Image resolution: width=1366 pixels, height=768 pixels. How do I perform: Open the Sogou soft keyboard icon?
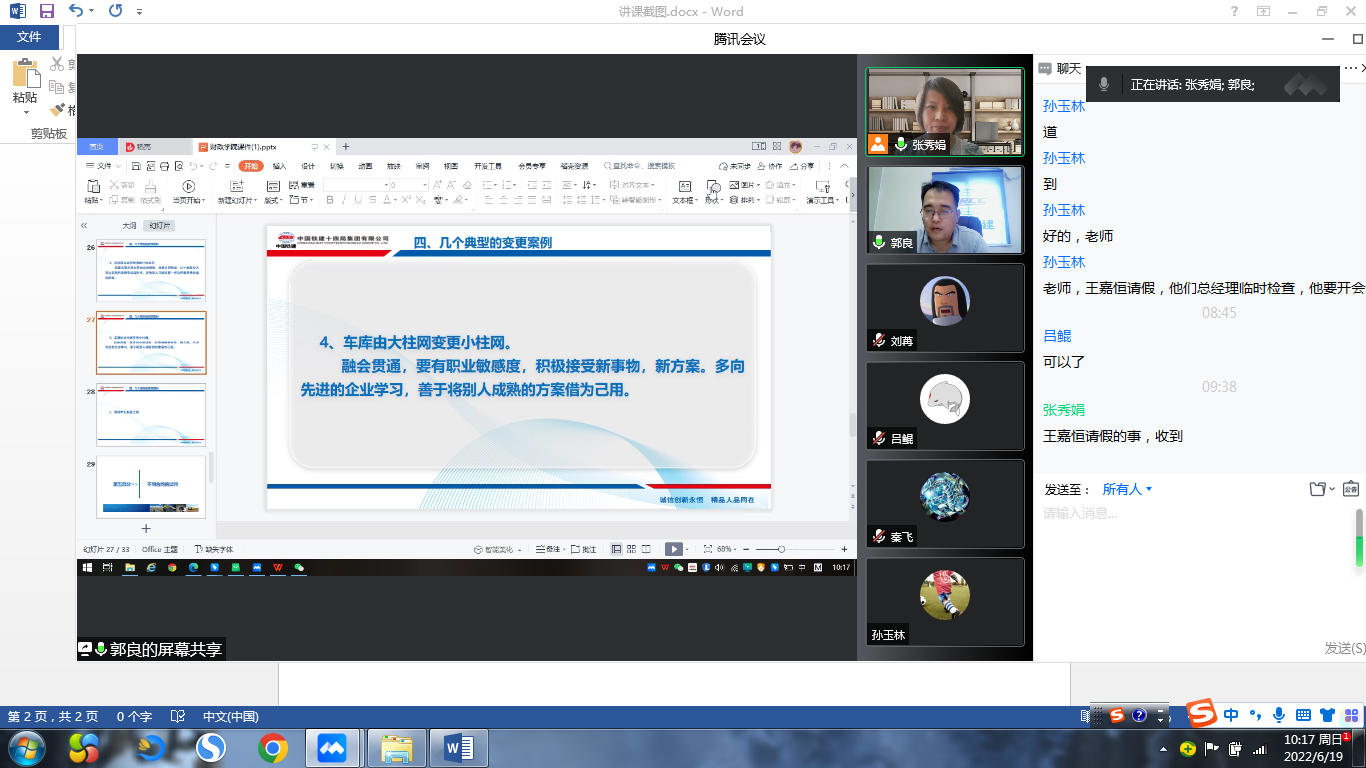pyautogui.click(x=1303, y=715)
